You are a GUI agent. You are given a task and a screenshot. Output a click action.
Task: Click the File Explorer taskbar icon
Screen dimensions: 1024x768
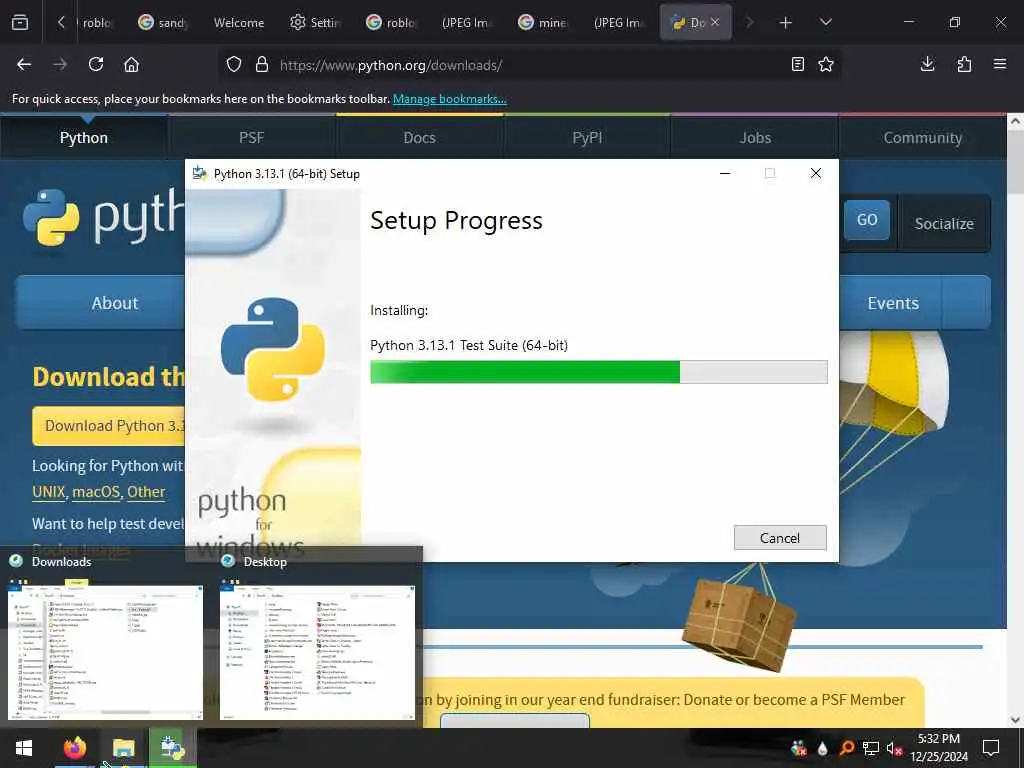point(123,748)
